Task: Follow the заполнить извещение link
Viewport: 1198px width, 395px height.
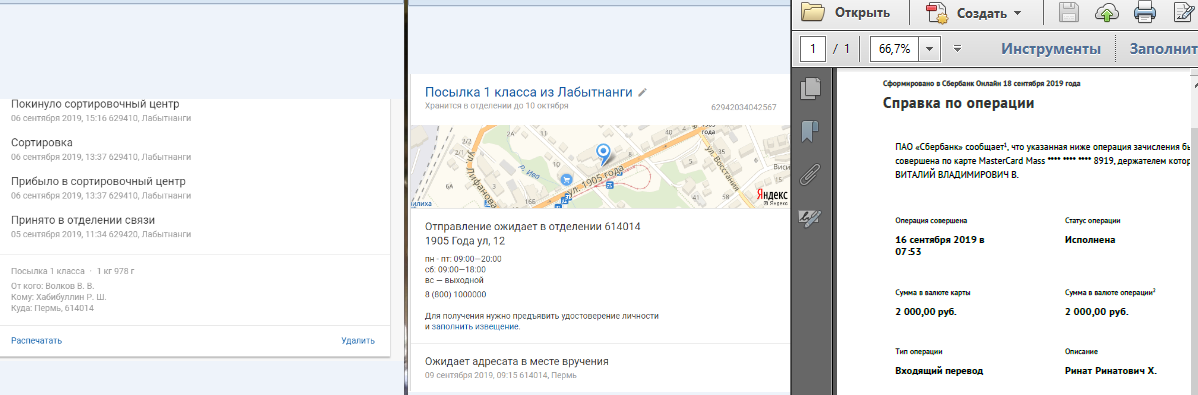Action: pyautogui.click(x=475, y=326)
